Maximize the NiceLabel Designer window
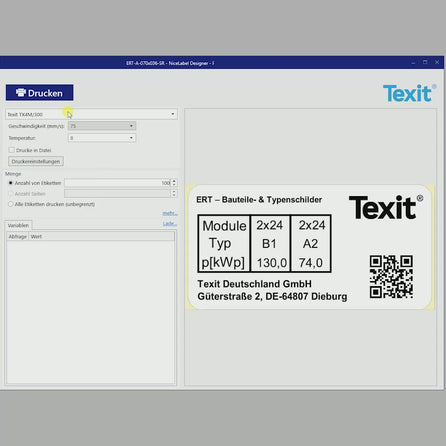Viewport: 446px width, 446px height. (425, 62)
